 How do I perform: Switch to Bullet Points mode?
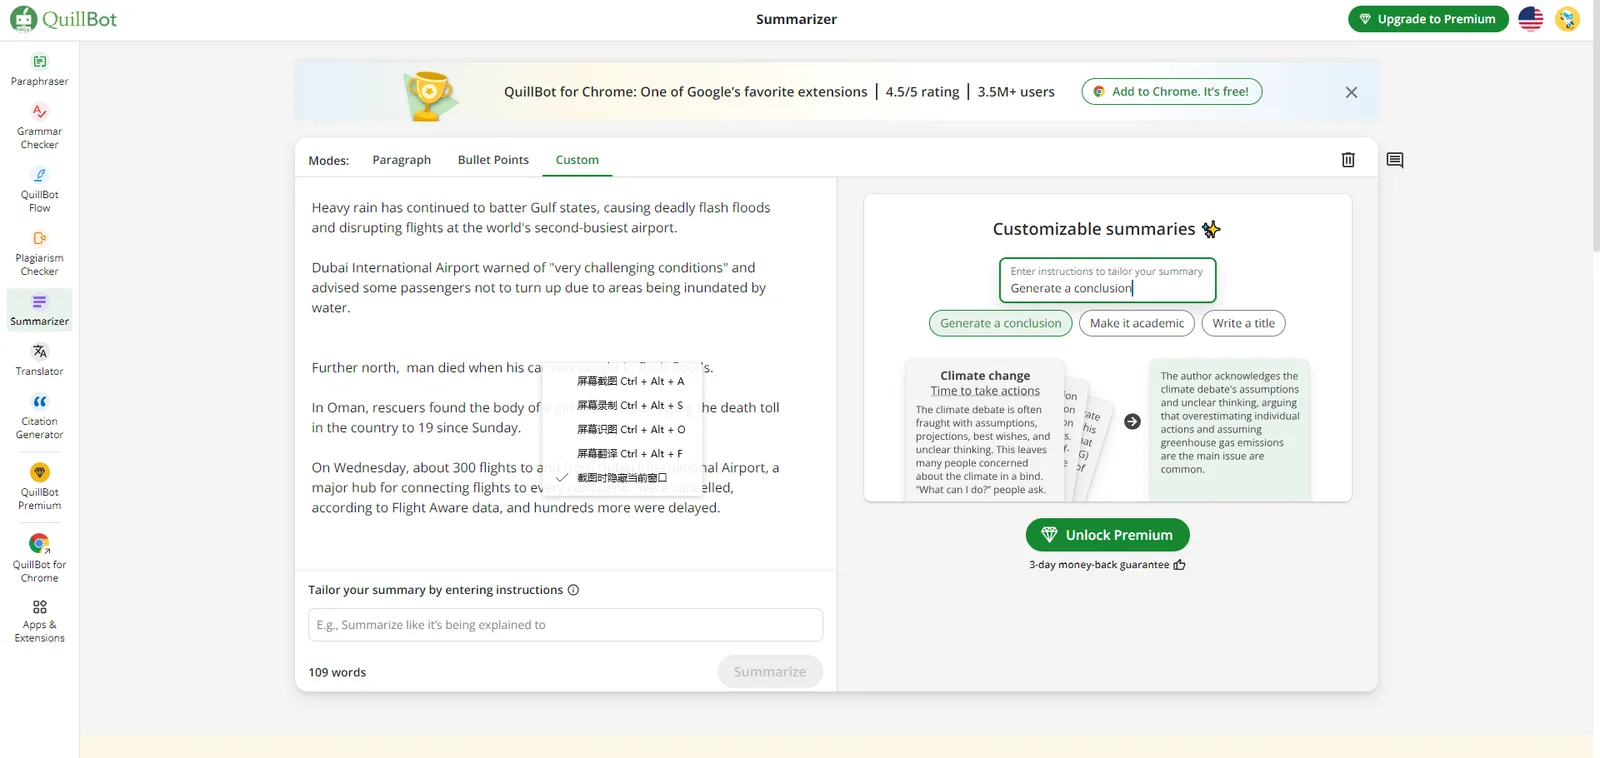click(x=493, y=160)
